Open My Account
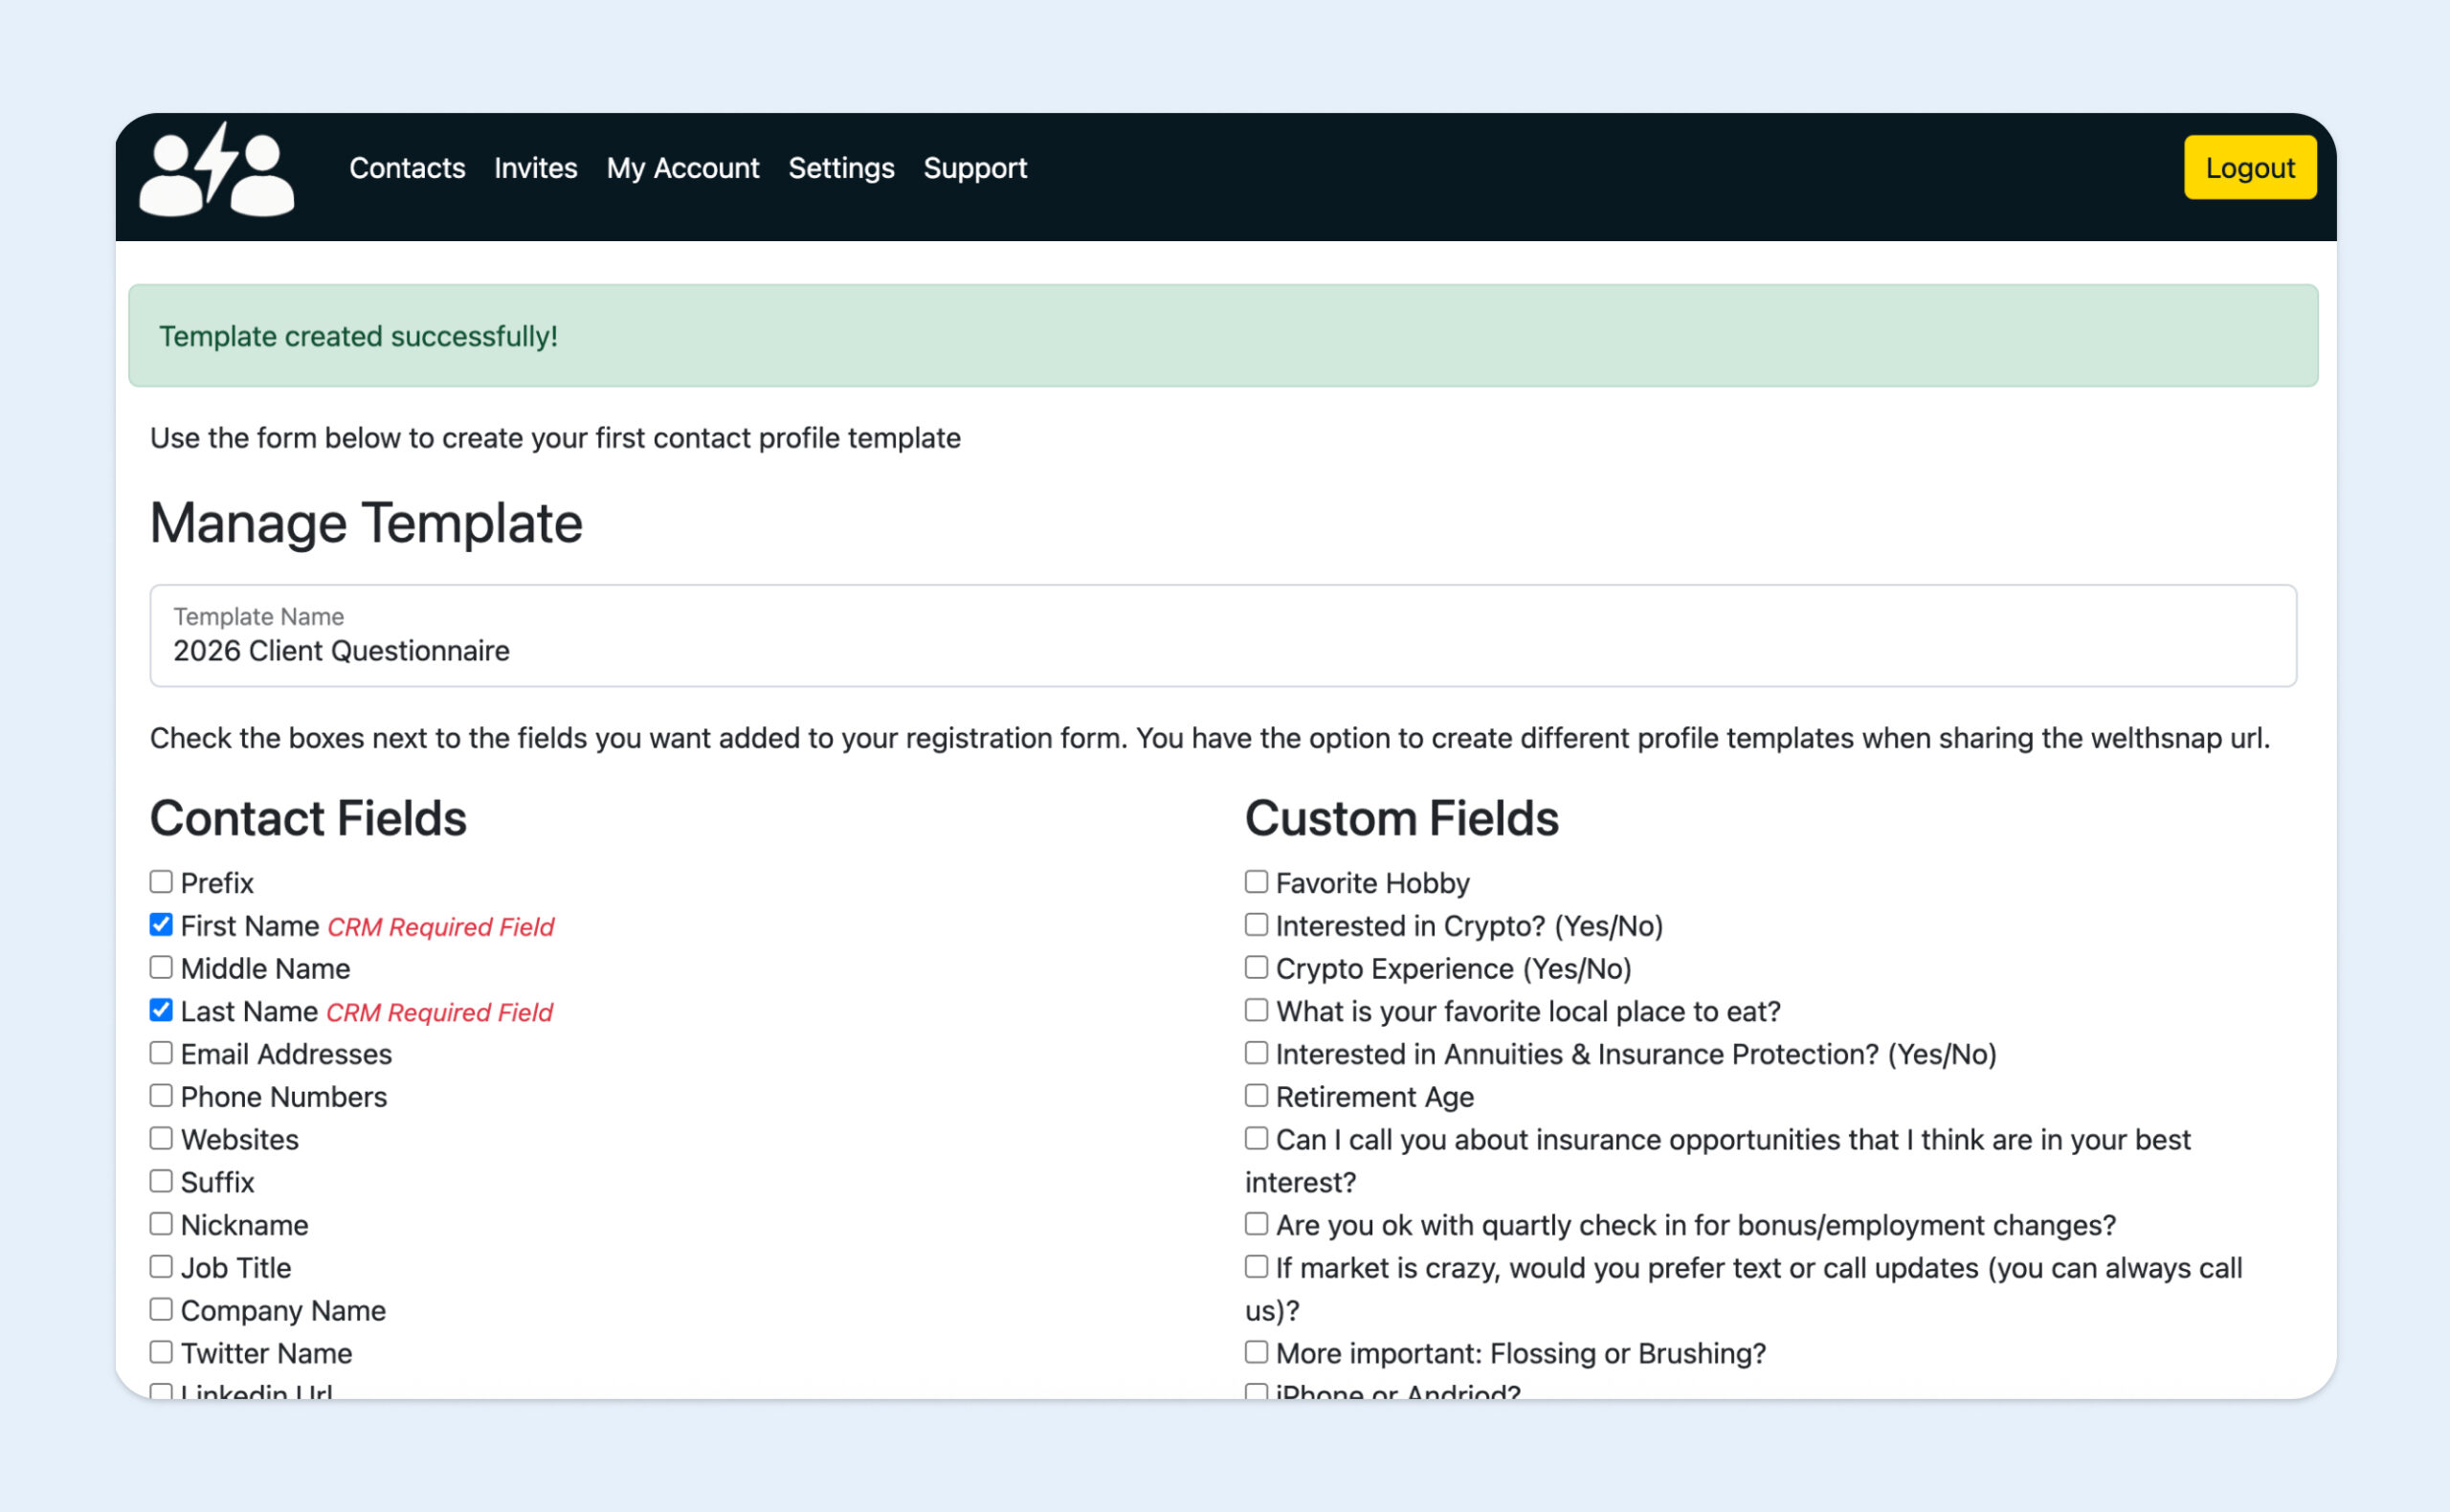Viewport: 2450px width, 1512px height. click(x=683, y=168)
